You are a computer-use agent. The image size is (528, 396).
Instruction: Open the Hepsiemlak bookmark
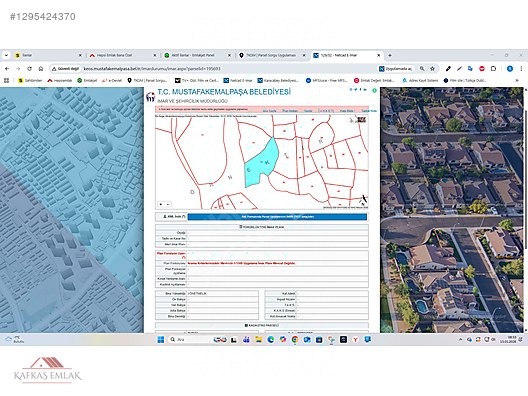pyautogui.click(x=60, y=80)
